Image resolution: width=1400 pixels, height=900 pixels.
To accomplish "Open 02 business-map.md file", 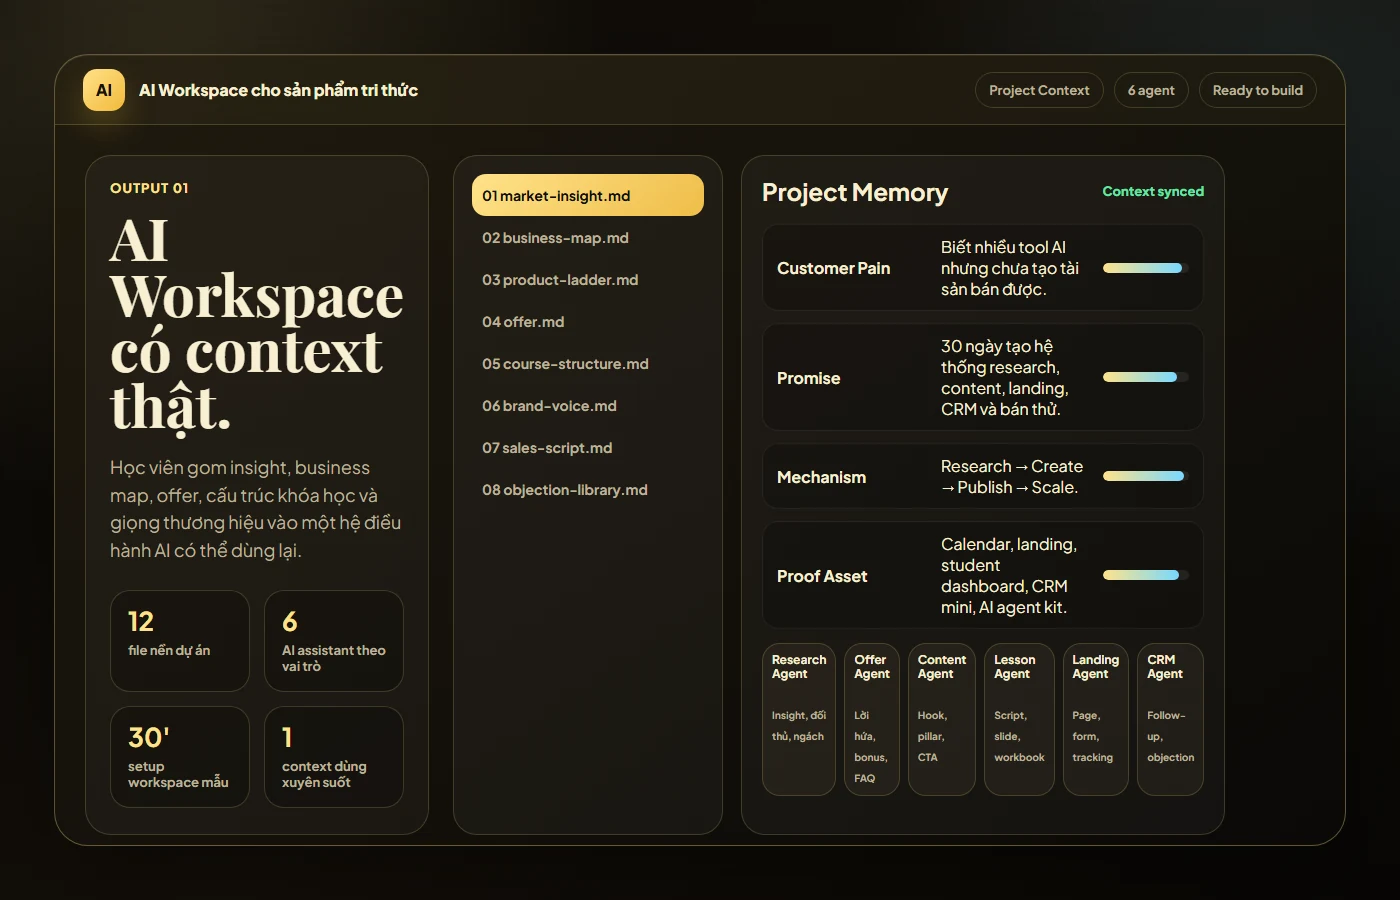I will coord(588,238).
